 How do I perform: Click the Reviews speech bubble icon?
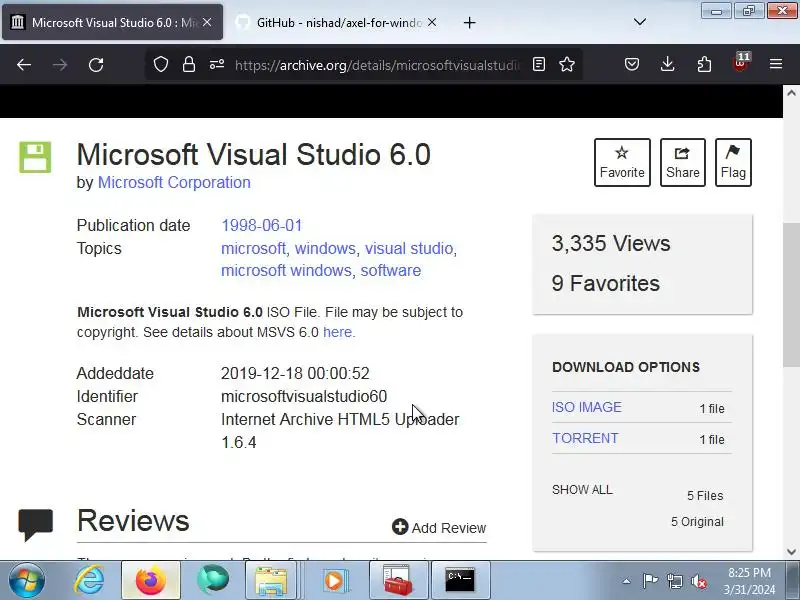[36, 524]
